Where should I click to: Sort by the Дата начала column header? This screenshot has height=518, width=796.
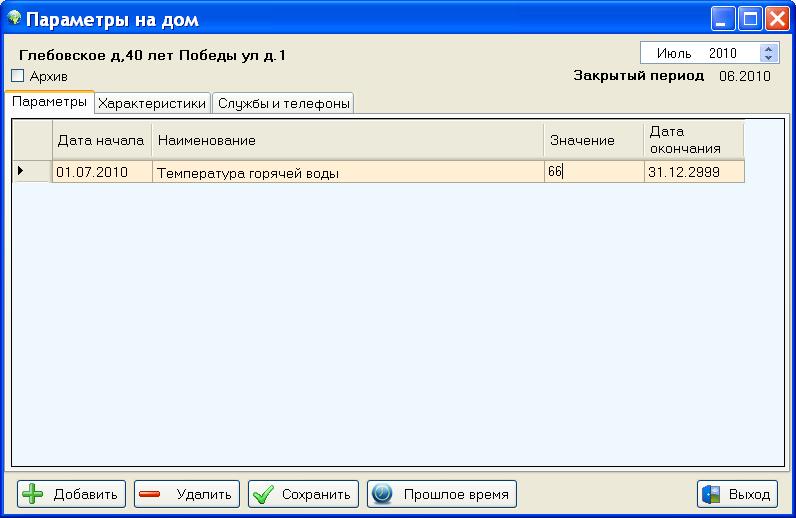(102, 140)
